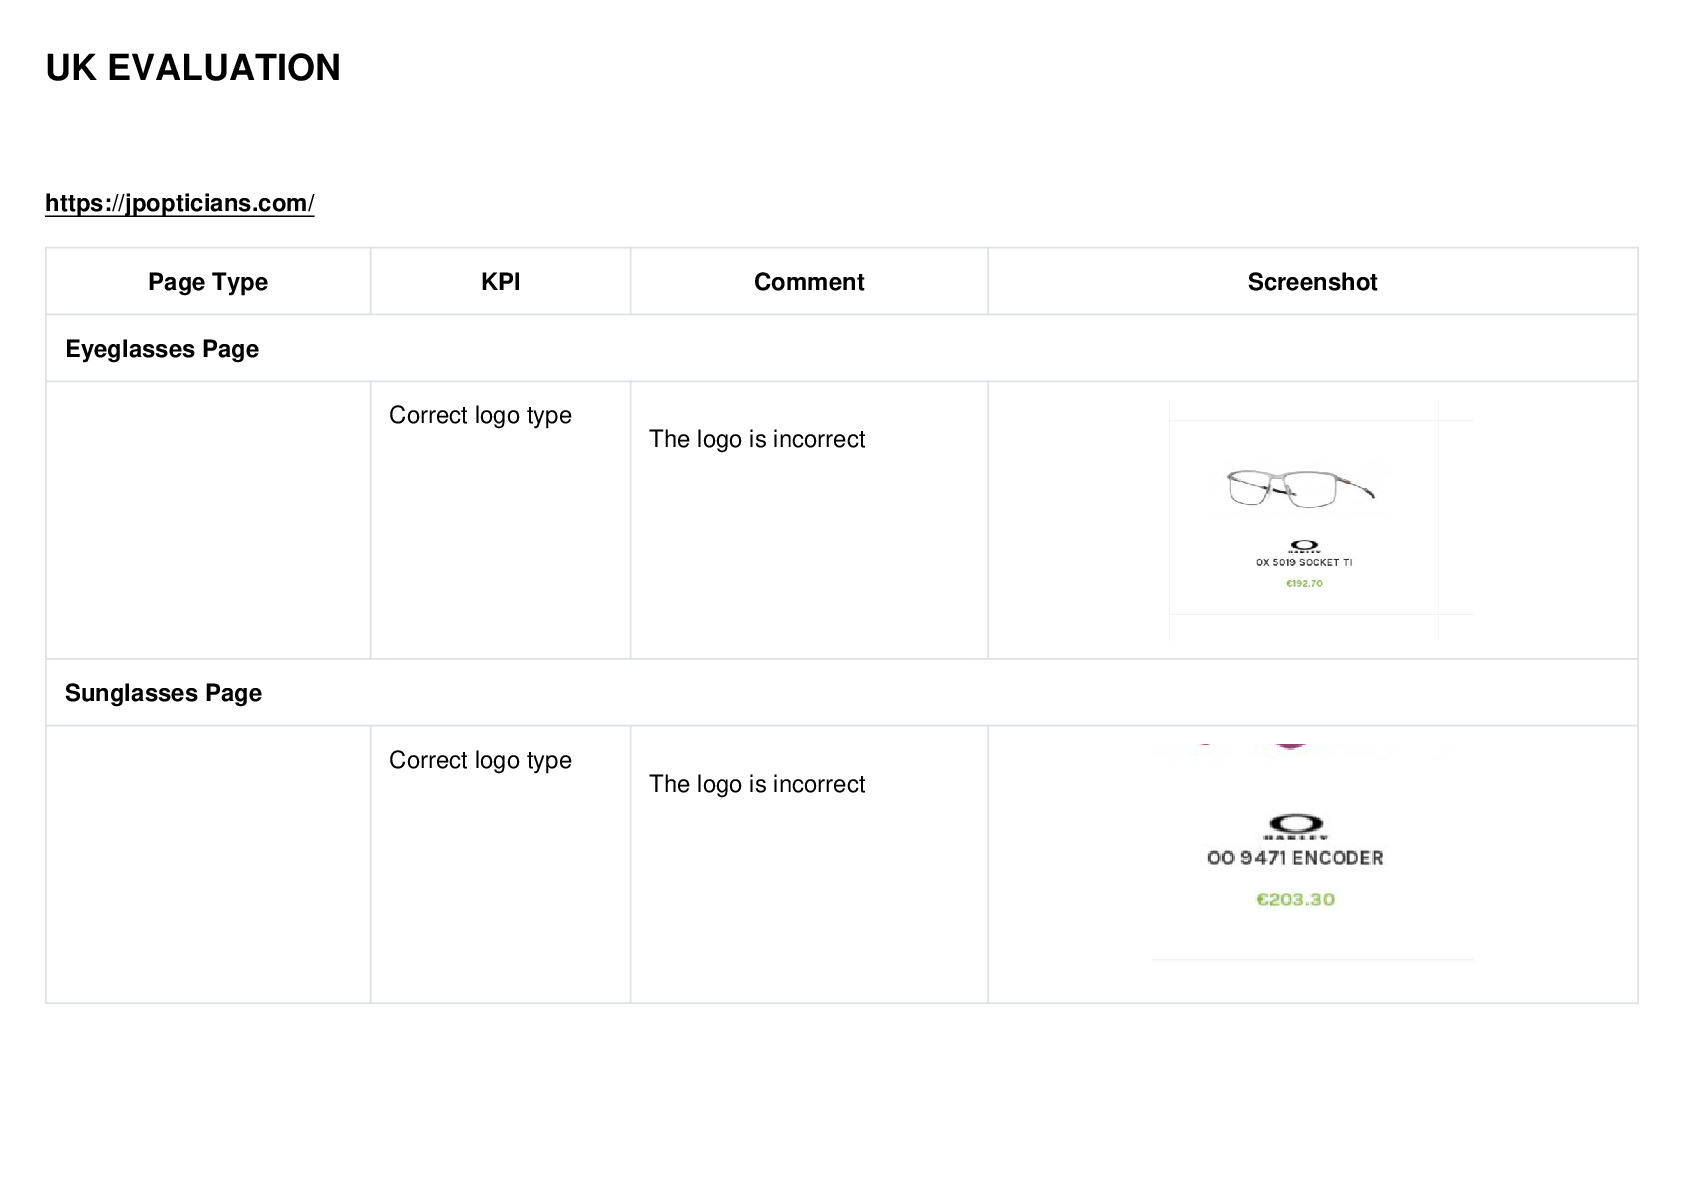Image resolution: width=1684 pixels, height=1191 pixels.
Task: Select the Screenshot column header
Action: (x=1312, y=282)
